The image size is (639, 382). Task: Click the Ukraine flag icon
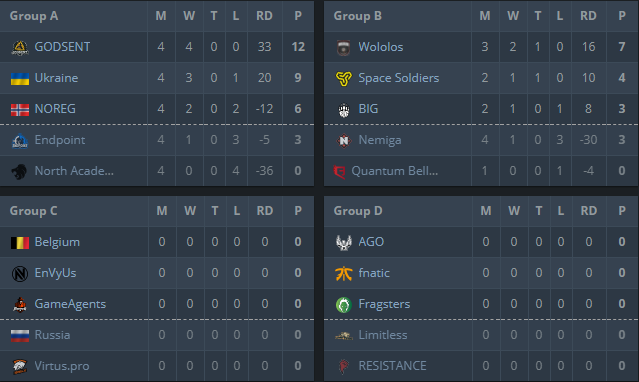[x=20, y=78]
